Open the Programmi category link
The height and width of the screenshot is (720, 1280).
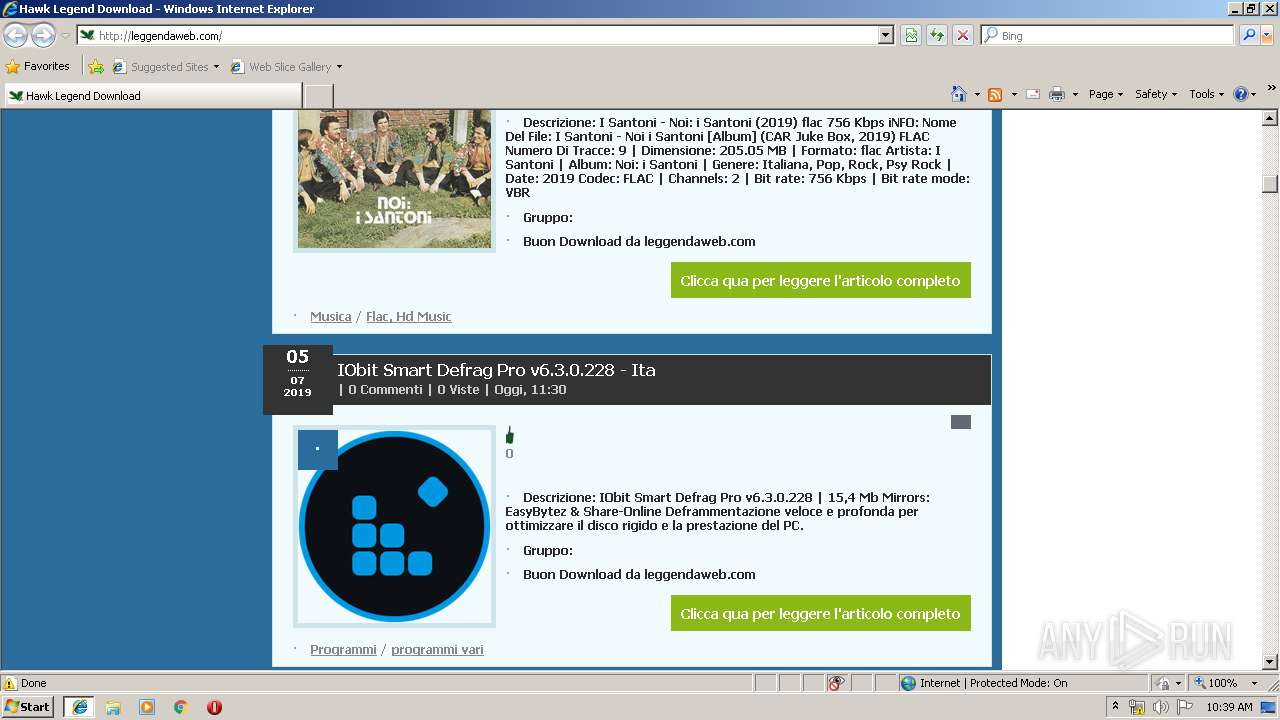pyautogui.click(x=343, y=649)
